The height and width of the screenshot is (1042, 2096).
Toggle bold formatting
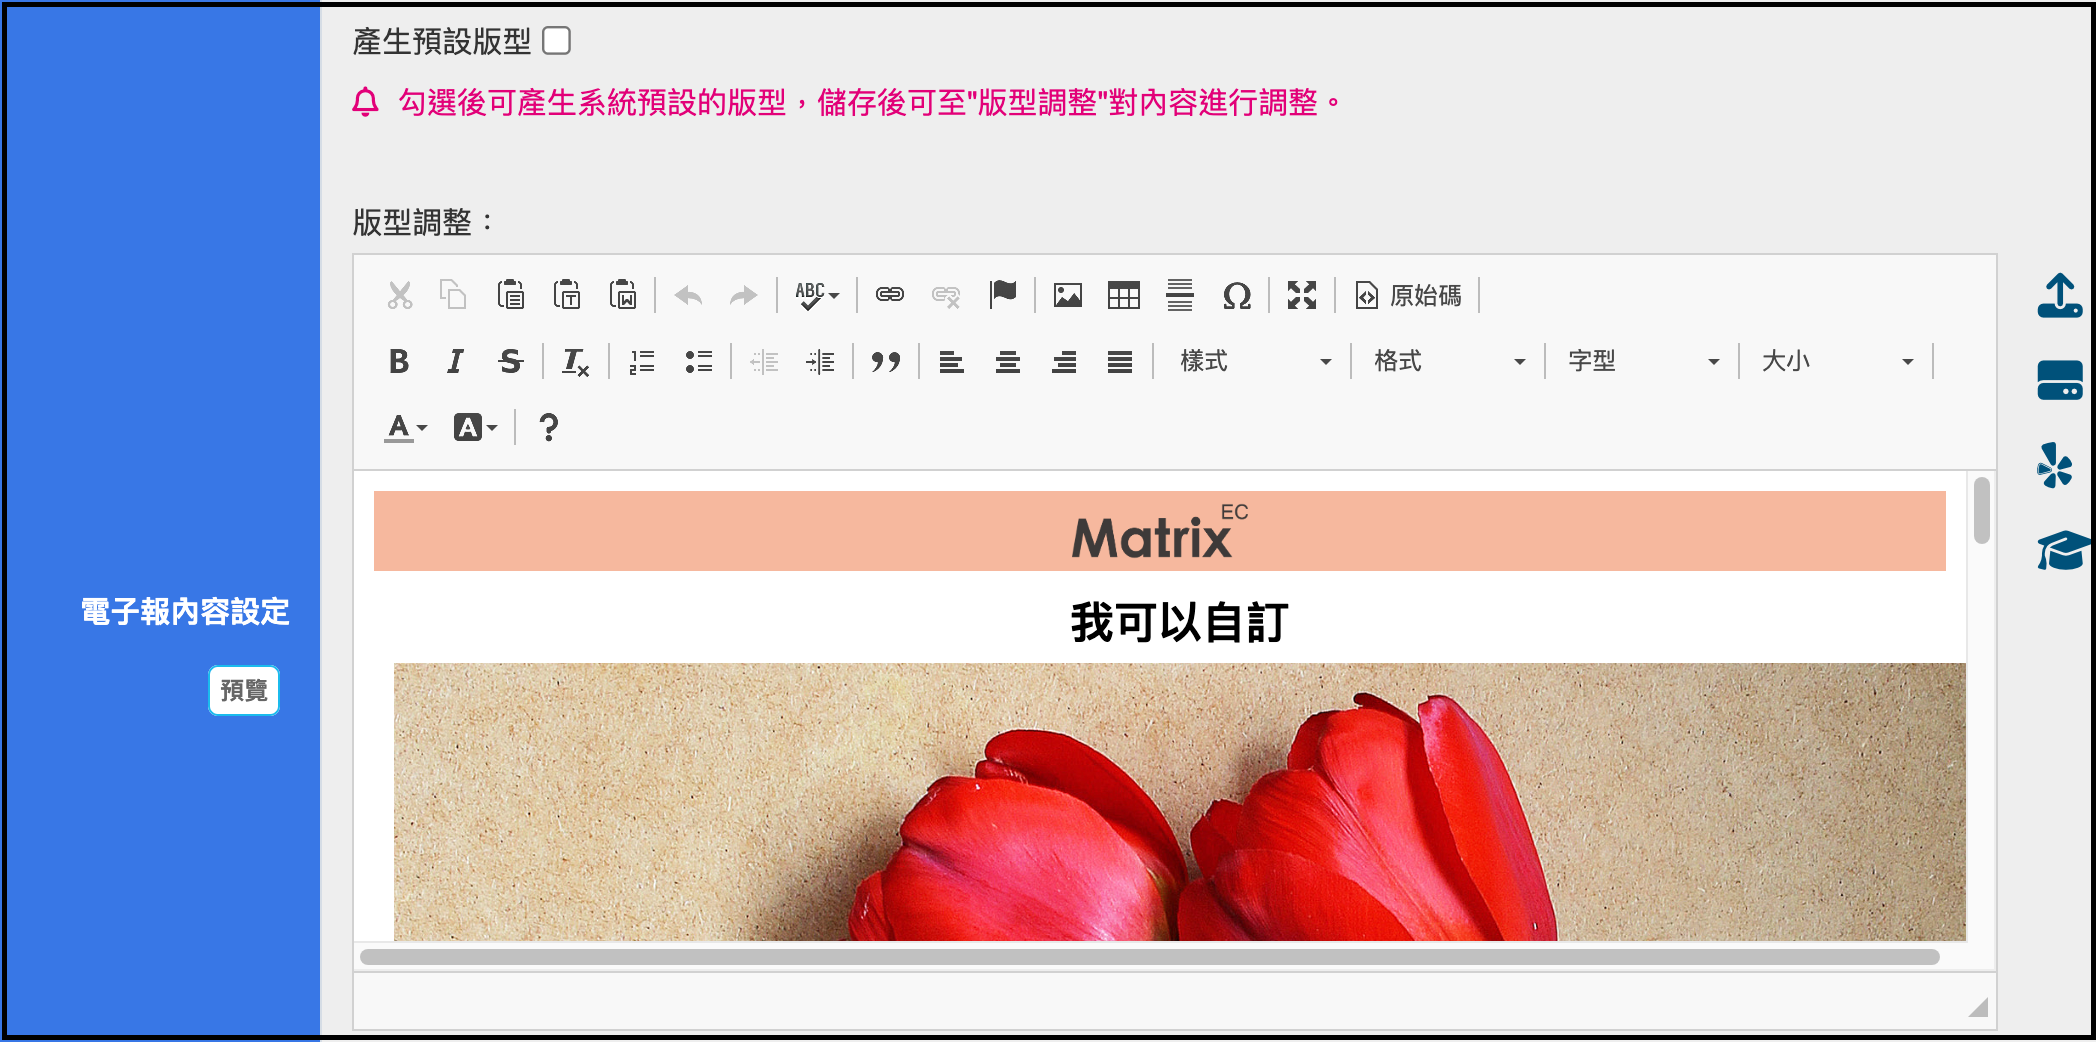pos(399,362)
